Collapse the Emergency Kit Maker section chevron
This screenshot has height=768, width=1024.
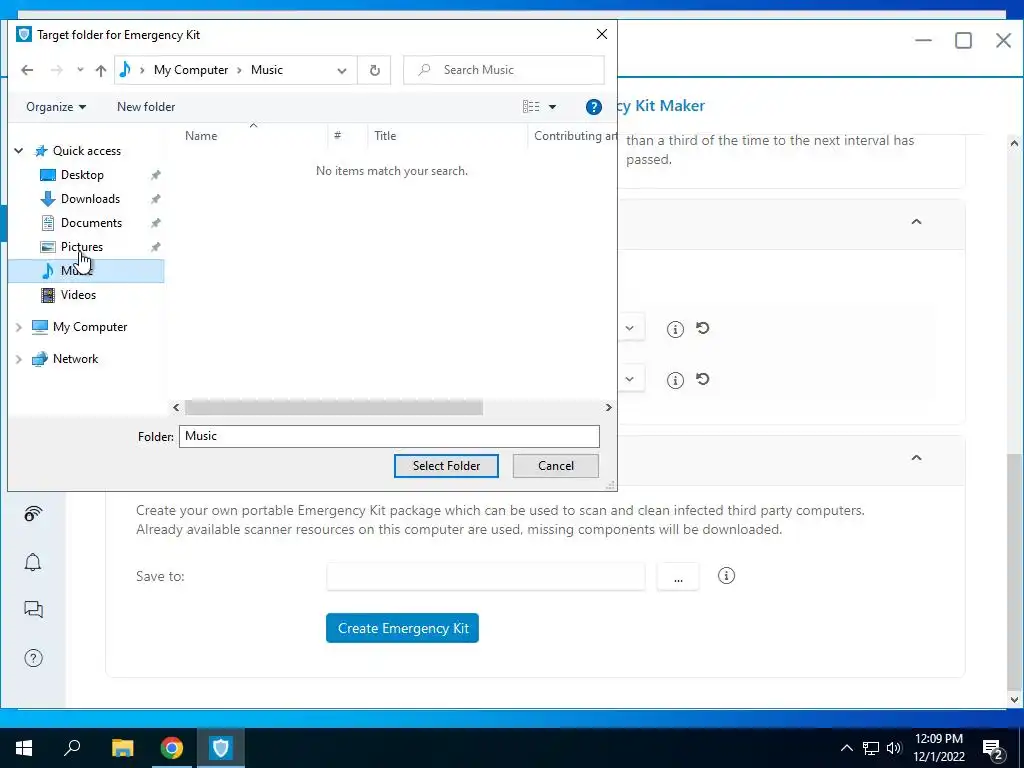[916, 458]
